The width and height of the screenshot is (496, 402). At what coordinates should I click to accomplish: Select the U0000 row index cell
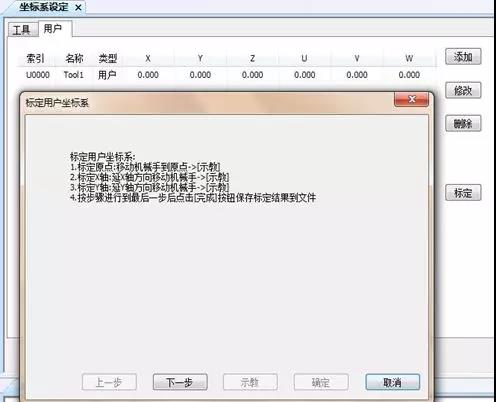38,75
